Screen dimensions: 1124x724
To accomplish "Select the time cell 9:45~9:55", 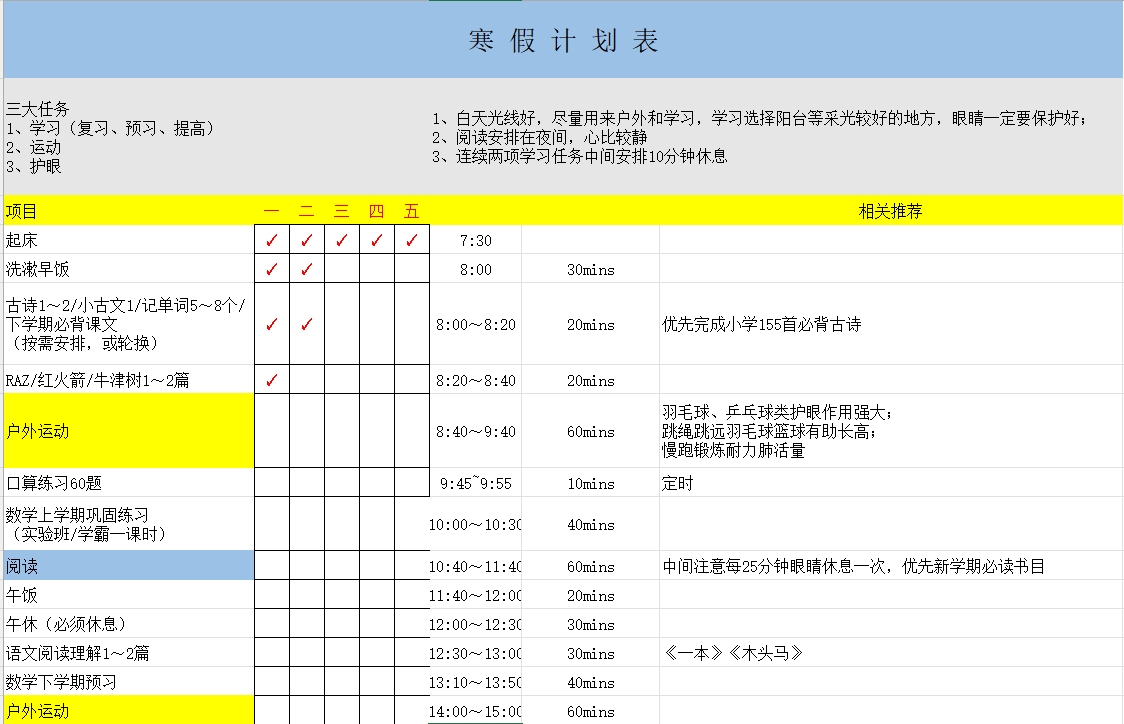I will tap(476, 482).
